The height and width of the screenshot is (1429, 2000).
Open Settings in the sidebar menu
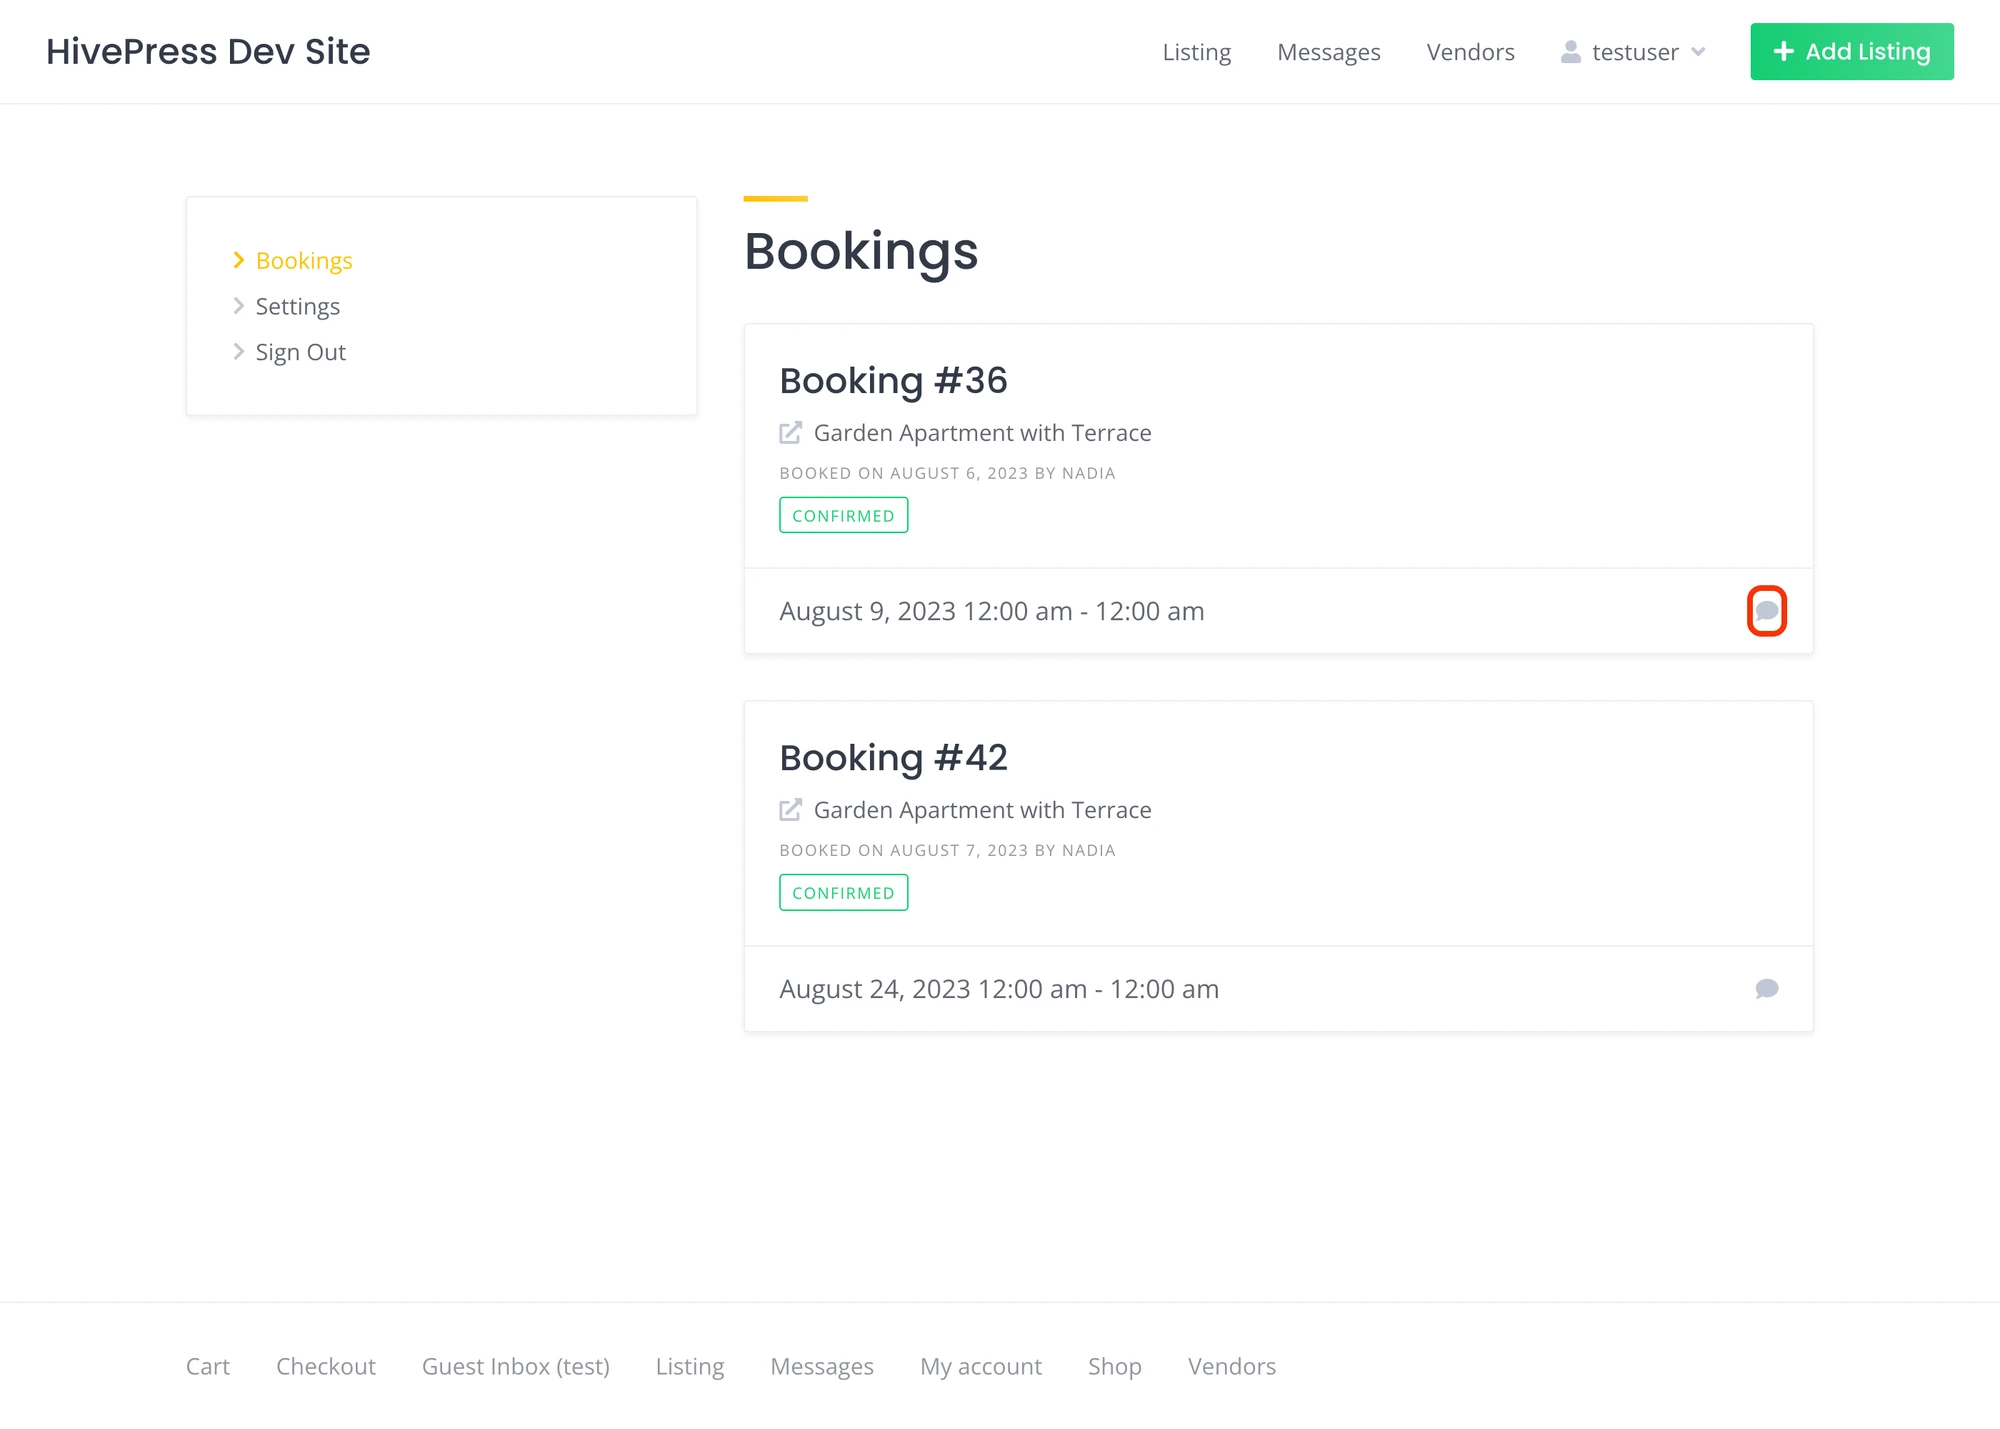click(298, 307)
